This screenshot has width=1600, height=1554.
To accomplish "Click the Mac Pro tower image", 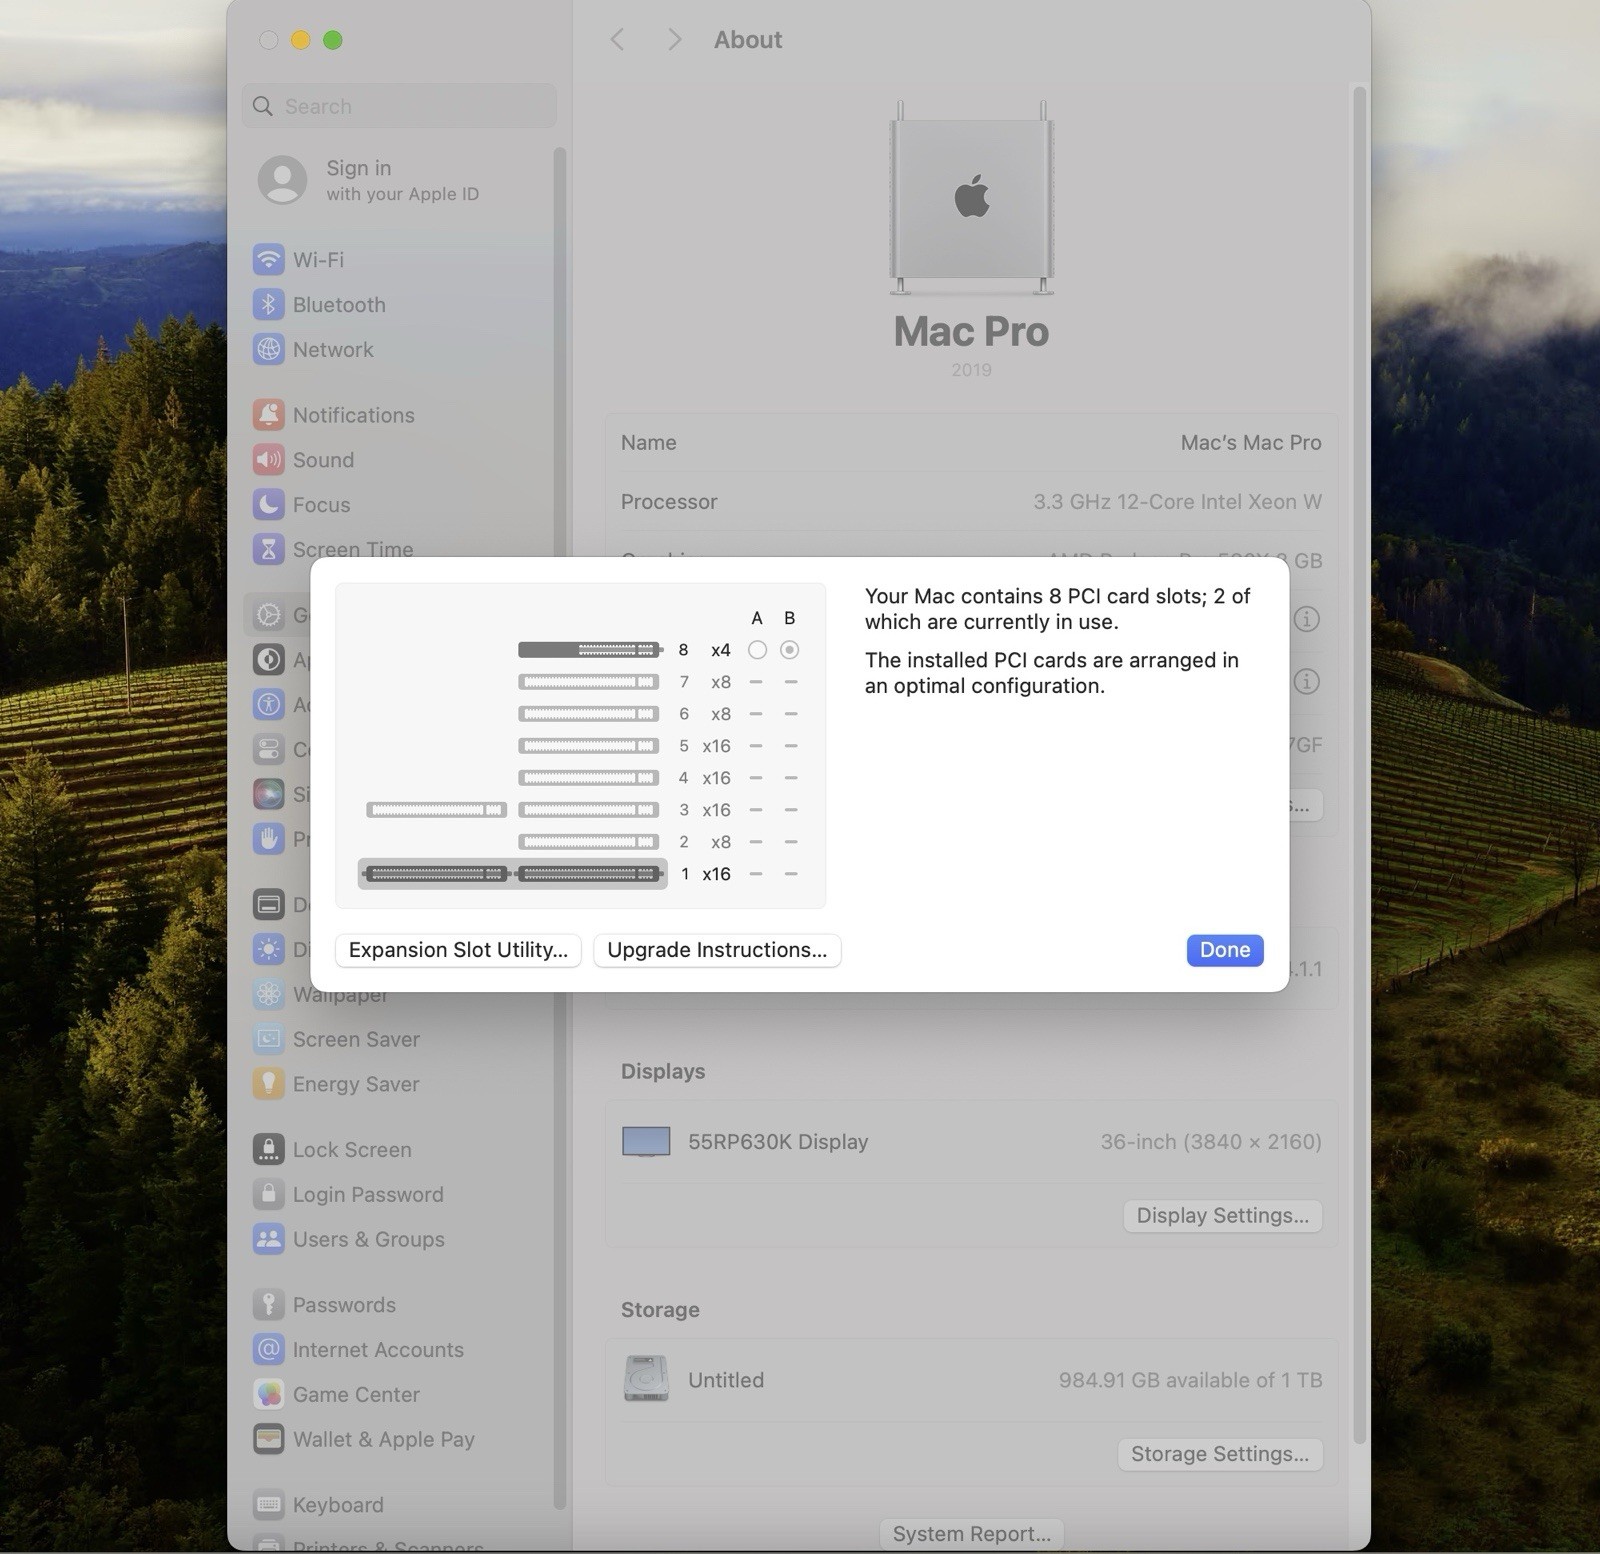I will point(971,197).
